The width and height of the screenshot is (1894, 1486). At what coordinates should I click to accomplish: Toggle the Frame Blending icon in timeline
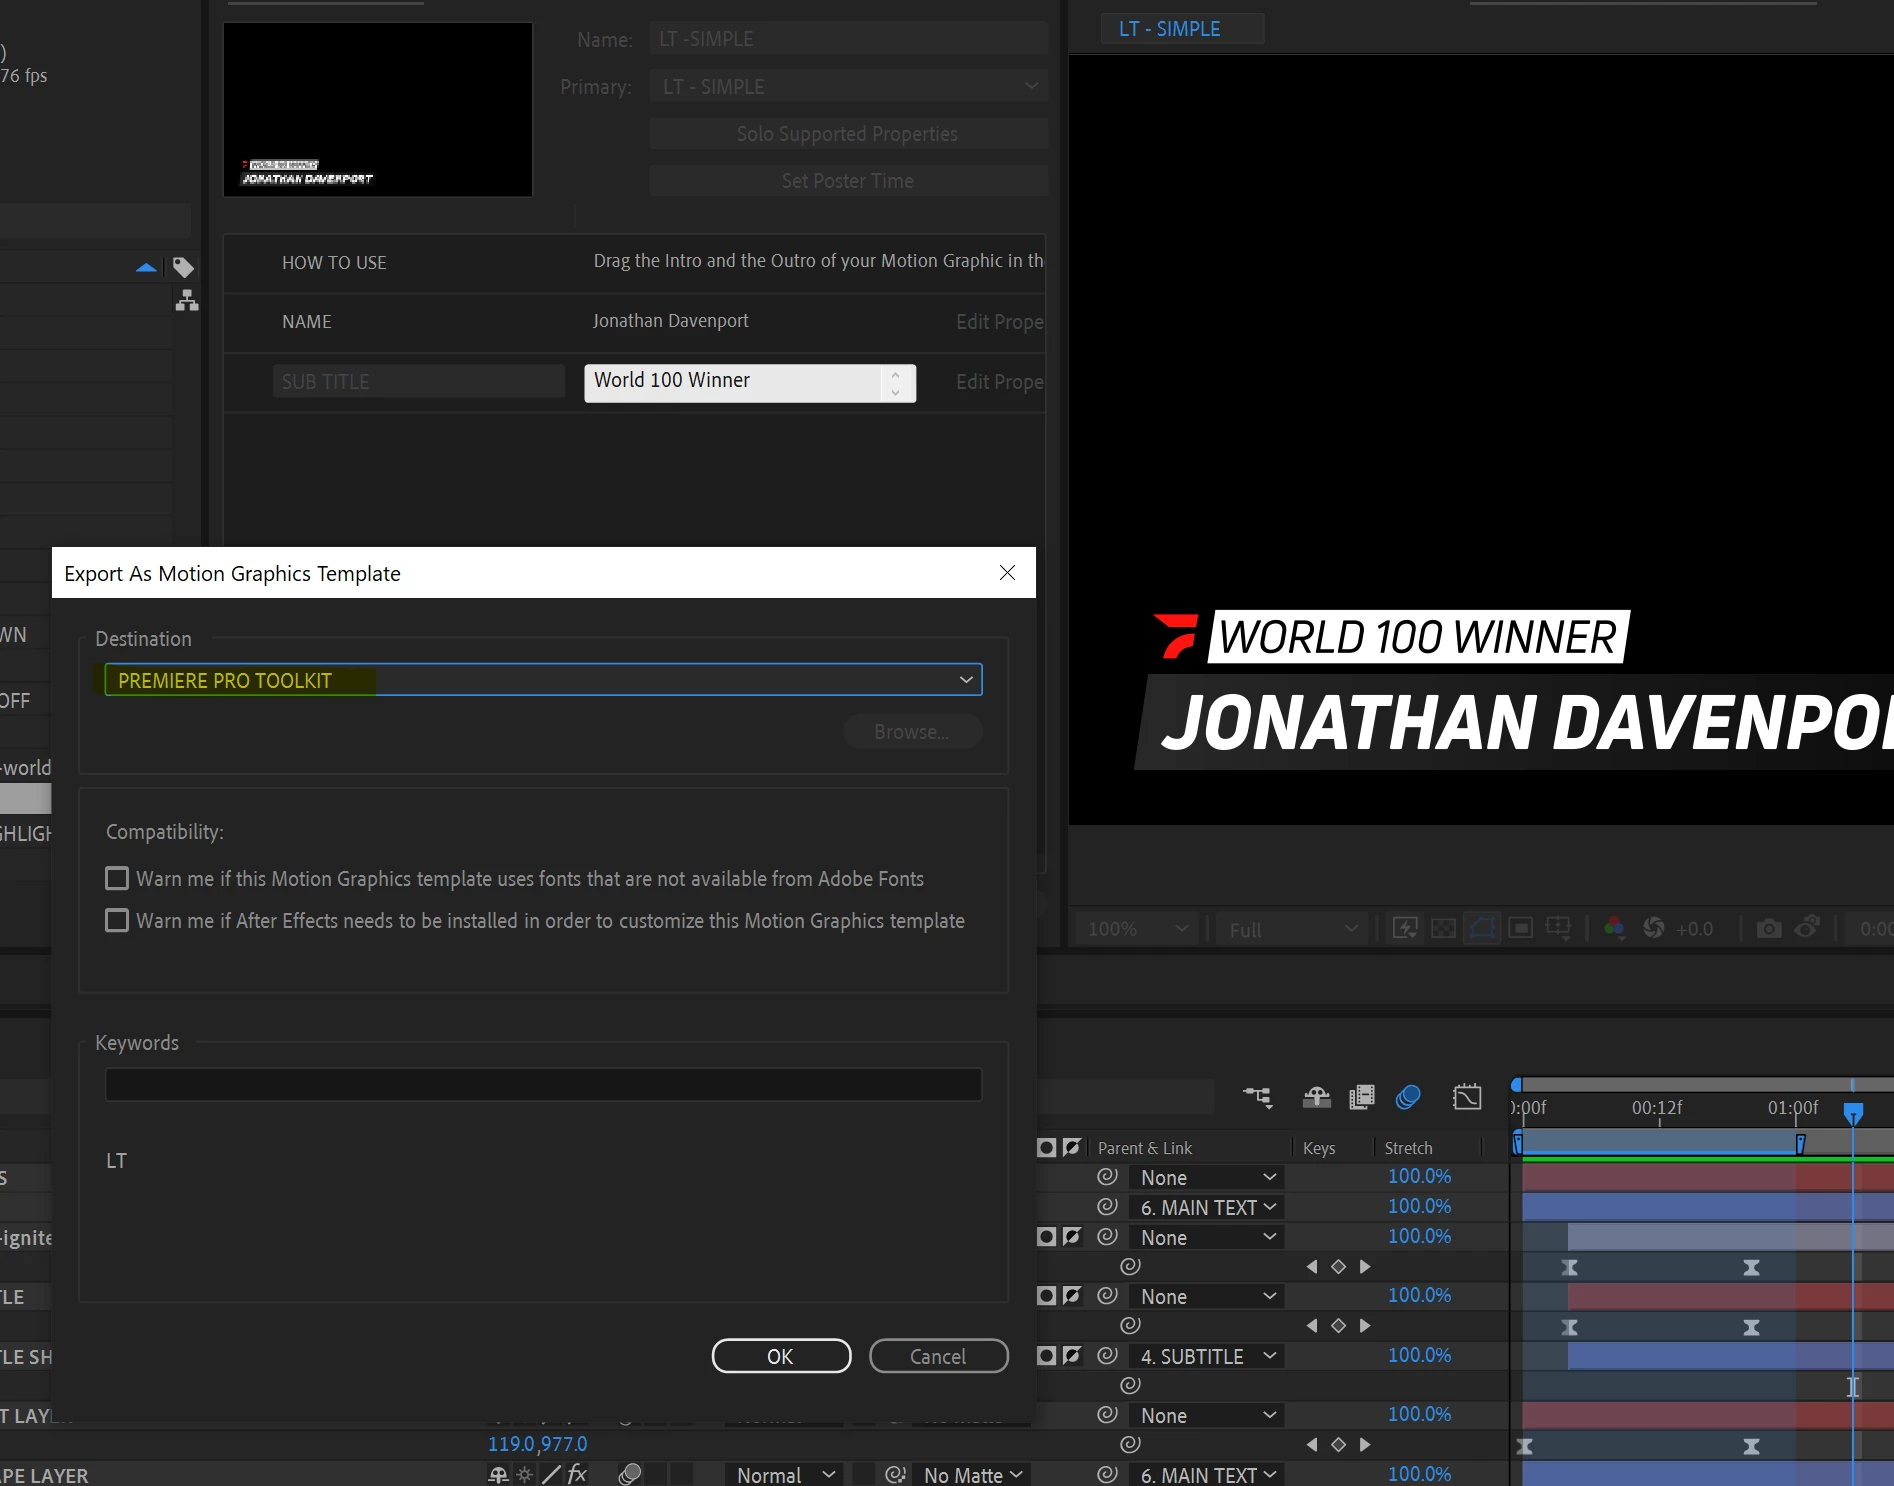1362,1097
